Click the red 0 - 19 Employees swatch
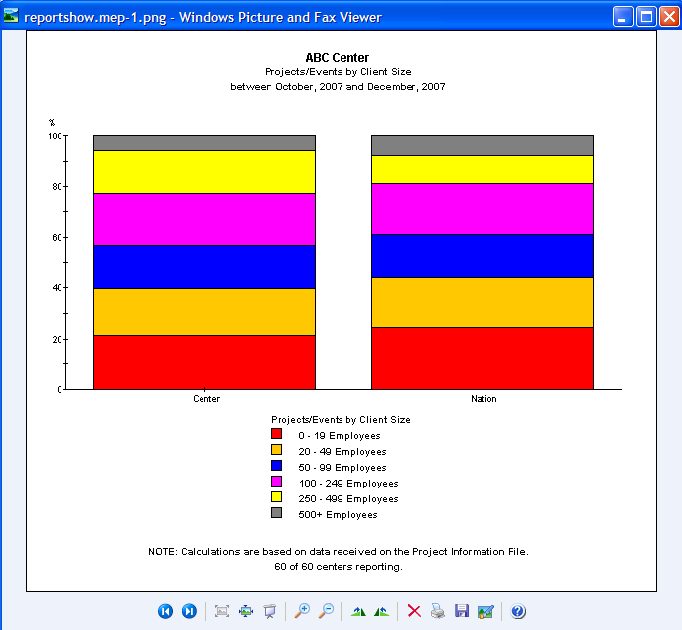The width and height of the screenshot is (682, 630). [x=276, y=434]
